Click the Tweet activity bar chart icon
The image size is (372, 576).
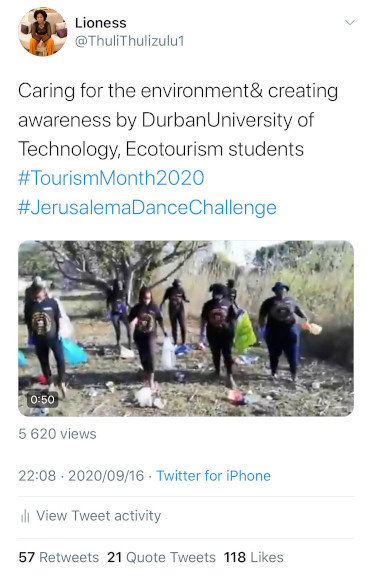pyautogui.click(x=25, y=516)
